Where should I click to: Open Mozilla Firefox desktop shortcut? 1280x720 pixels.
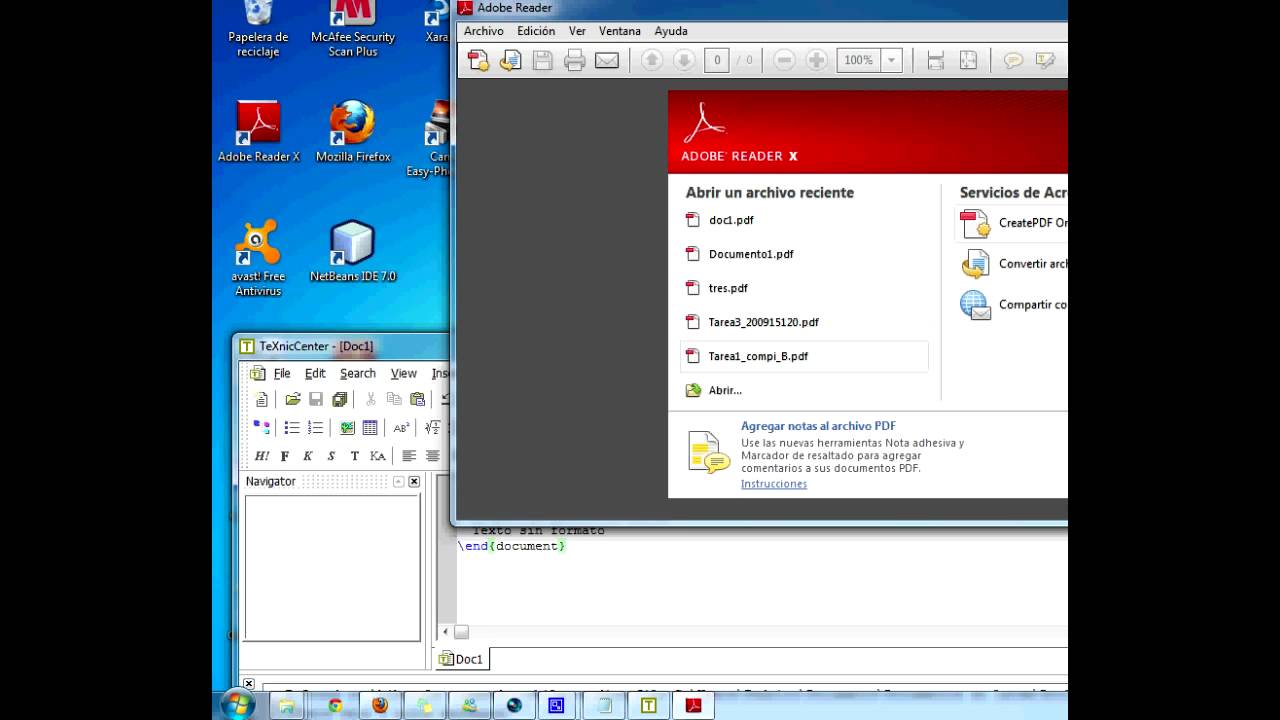tap(353, 132)
